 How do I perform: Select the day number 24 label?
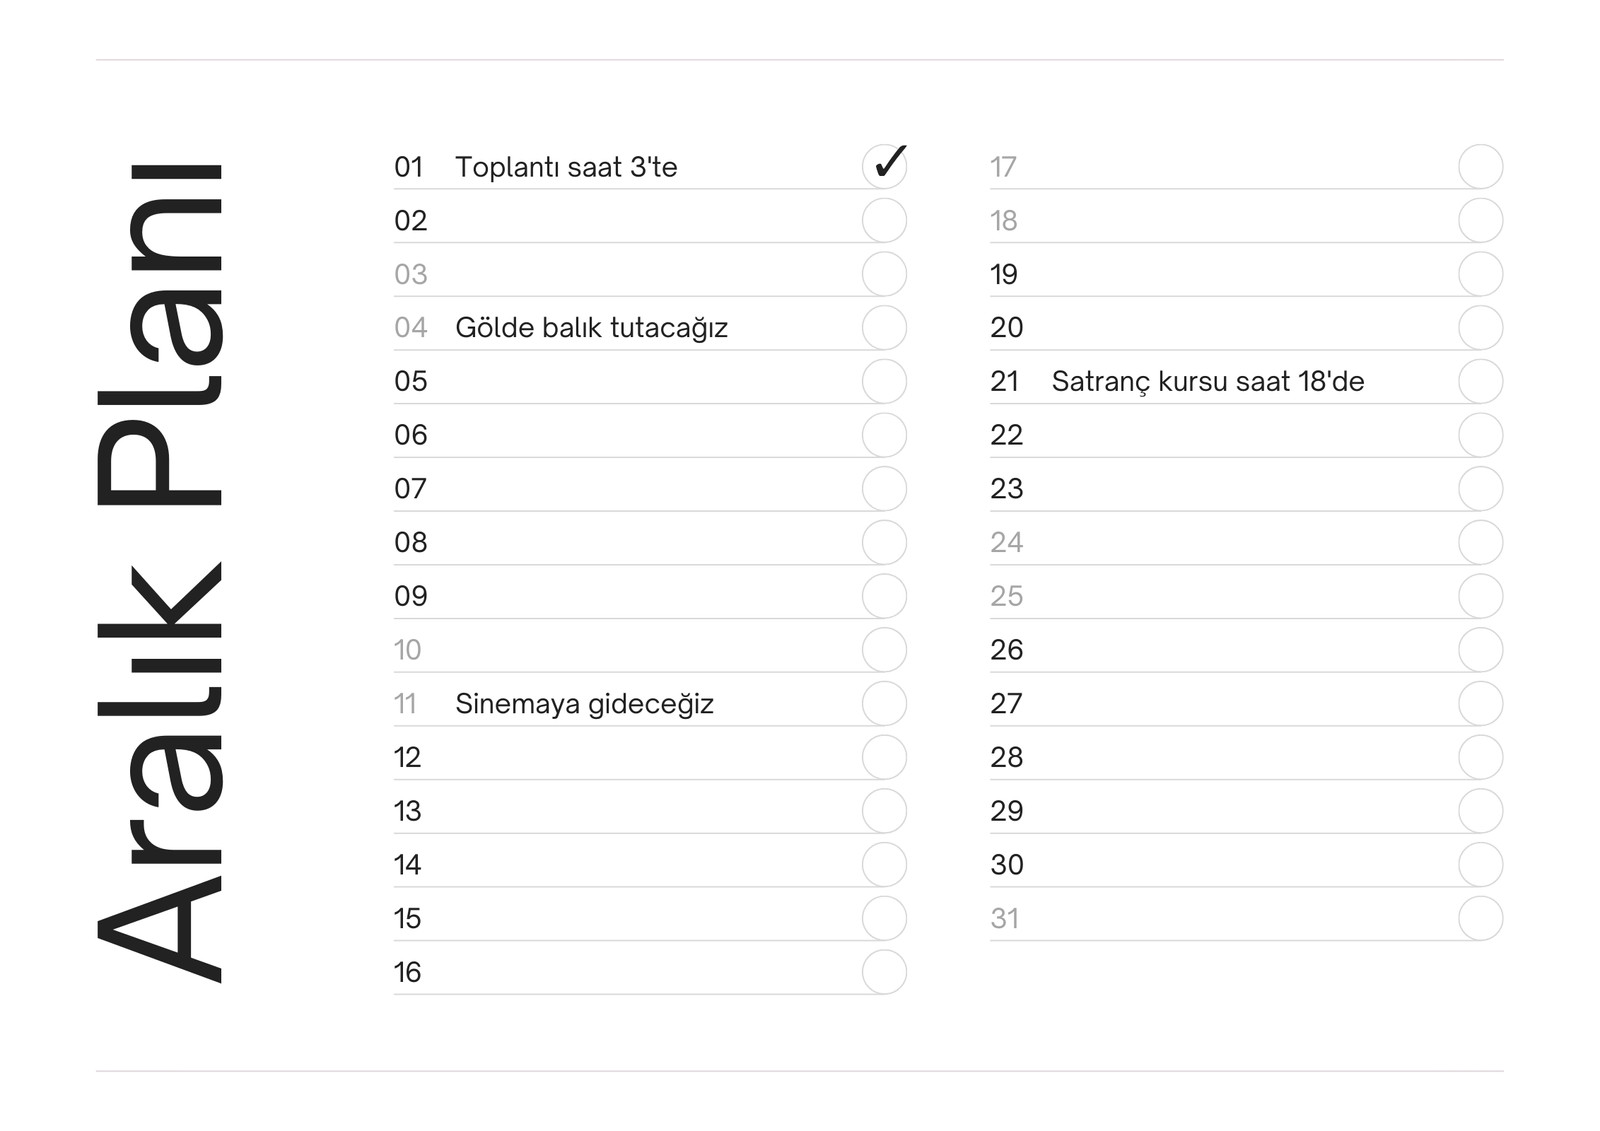point(1006,542)
